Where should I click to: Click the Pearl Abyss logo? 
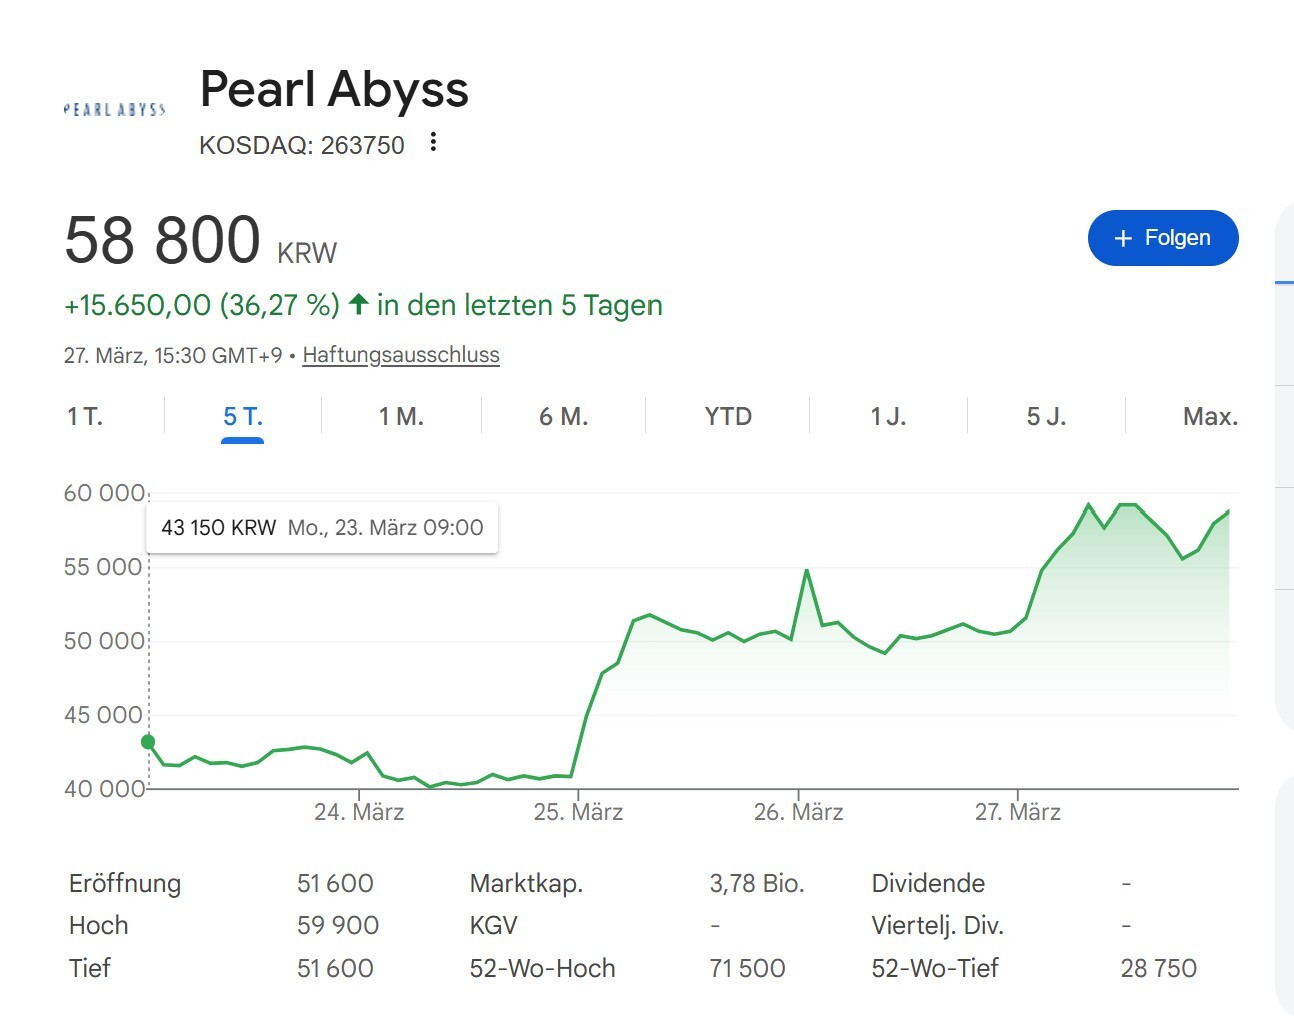point(114,109)
